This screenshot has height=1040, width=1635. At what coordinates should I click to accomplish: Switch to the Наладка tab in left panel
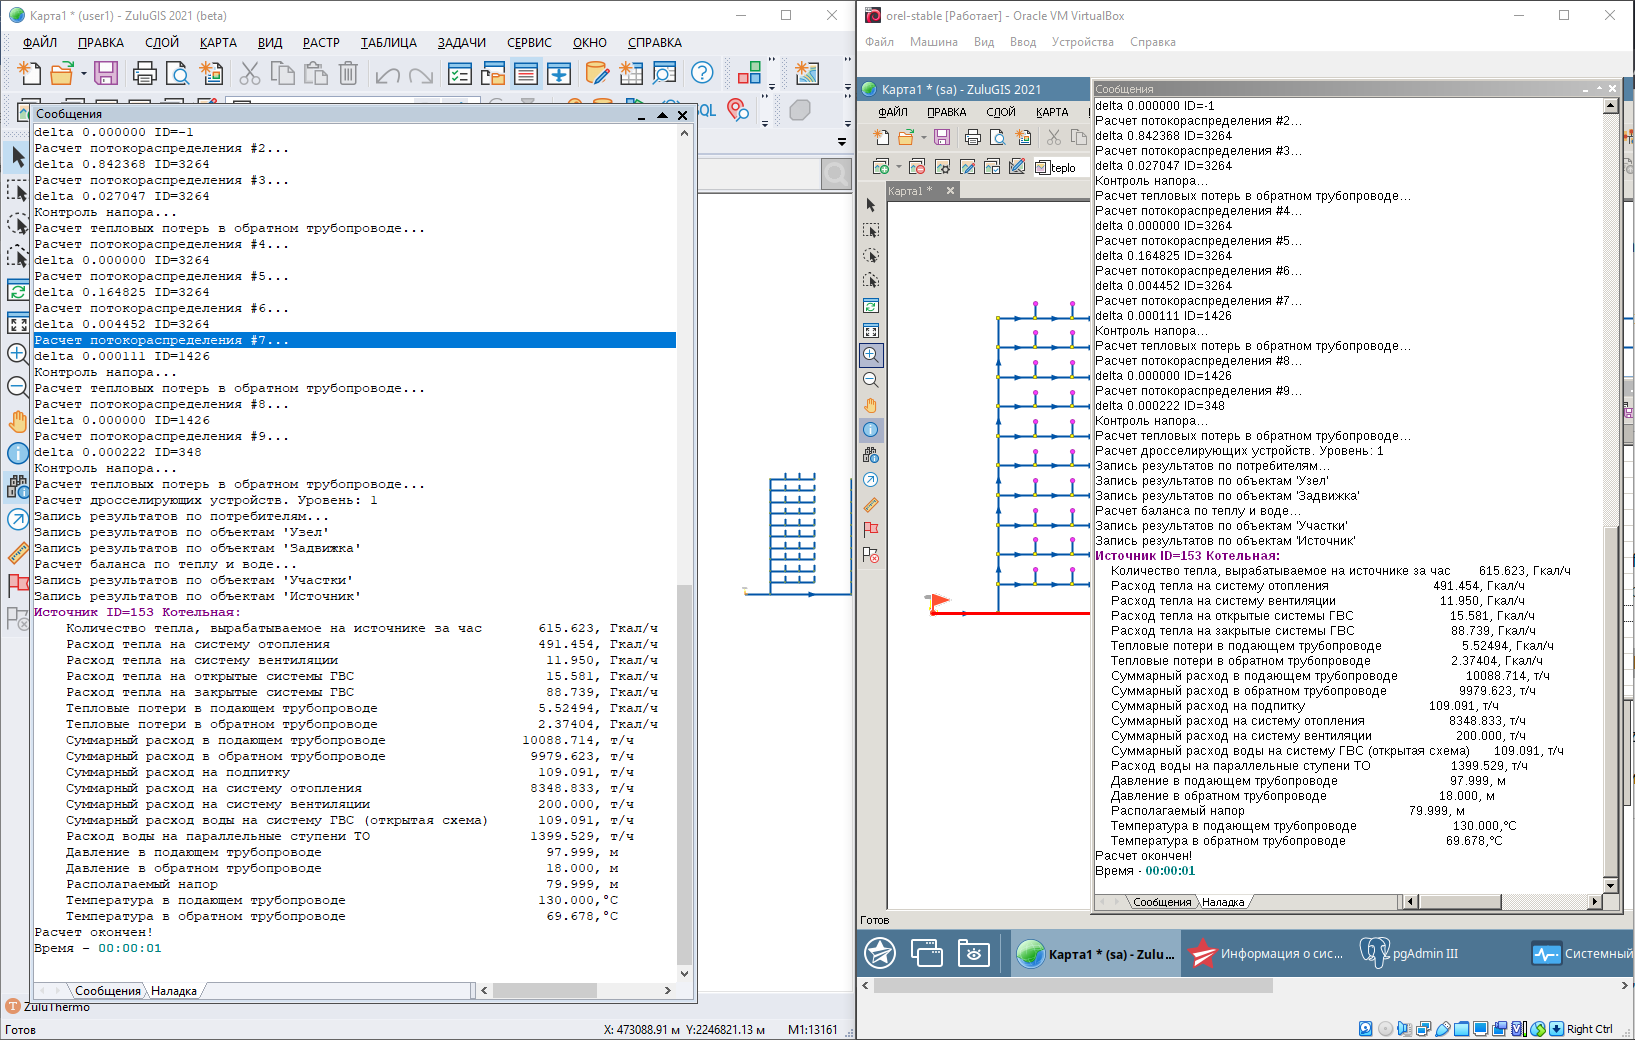click(x=174, y=991)
